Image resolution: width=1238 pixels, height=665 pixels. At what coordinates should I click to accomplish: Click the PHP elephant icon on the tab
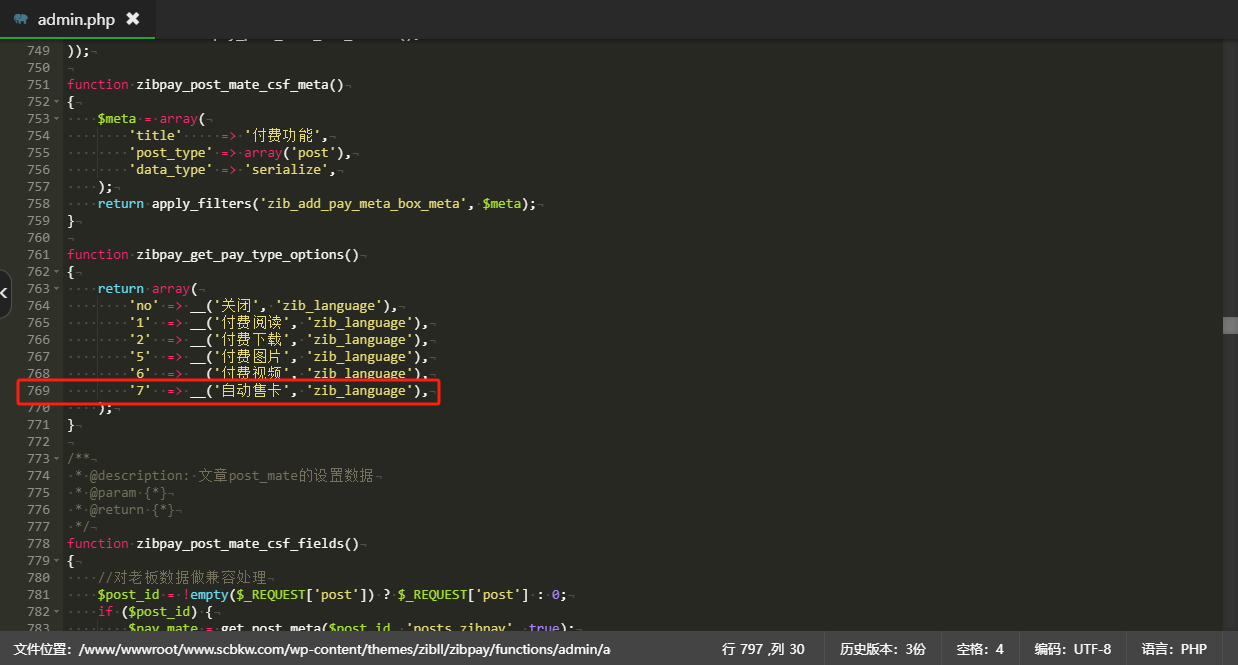(x=21, y=19)
